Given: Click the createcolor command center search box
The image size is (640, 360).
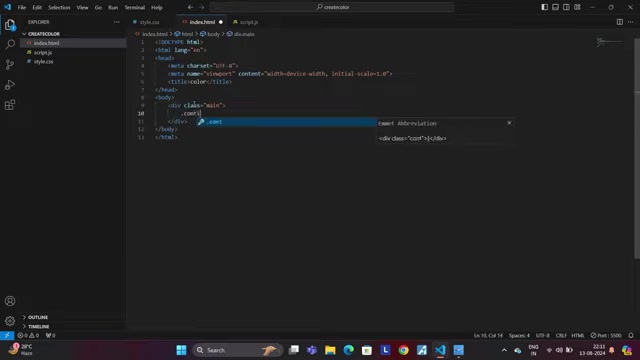Looking at the screenshot, I should pyautogui.click(x=332, y=7).
